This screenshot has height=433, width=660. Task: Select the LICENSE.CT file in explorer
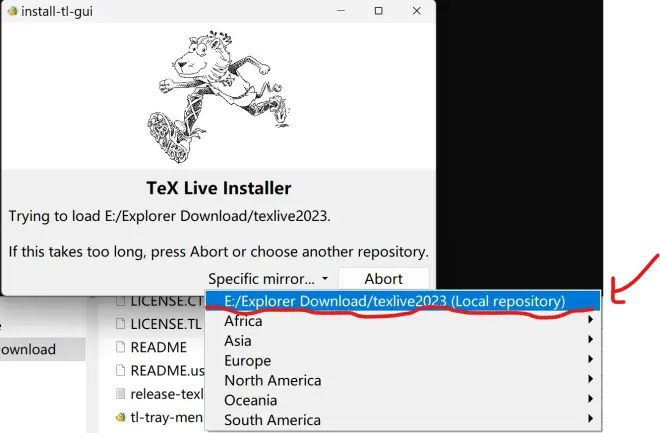coord(160,301)
